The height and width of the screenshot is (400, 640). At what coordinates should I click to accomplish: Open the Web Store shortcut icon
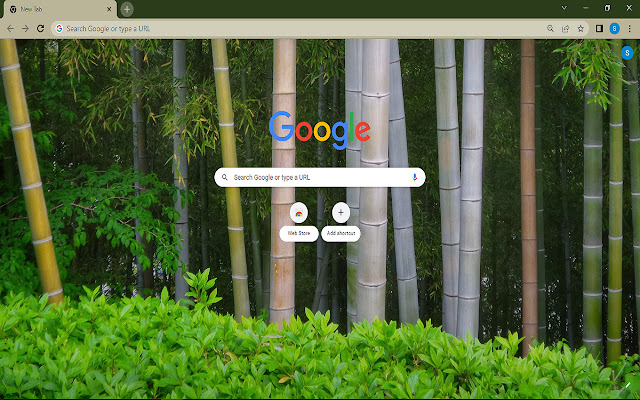299,213
